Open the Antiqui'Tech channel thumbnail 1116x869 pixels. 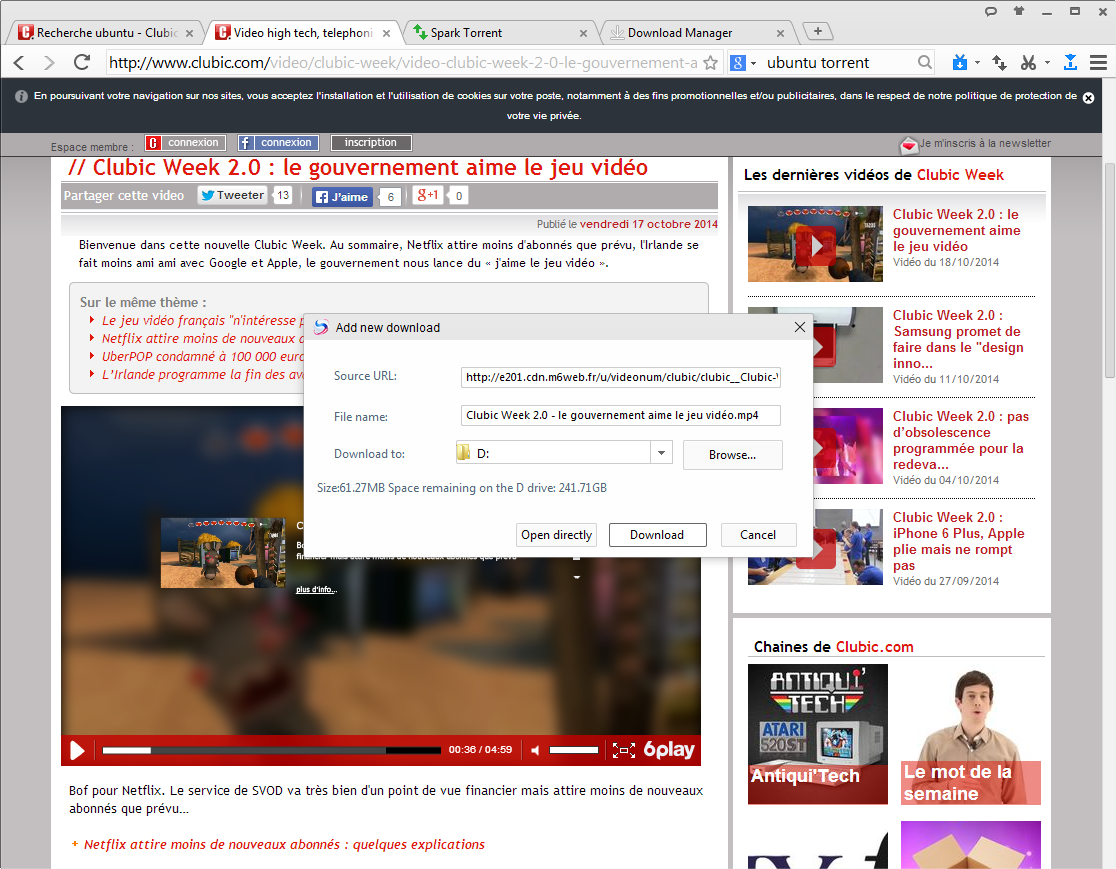[x=818, y=734]
